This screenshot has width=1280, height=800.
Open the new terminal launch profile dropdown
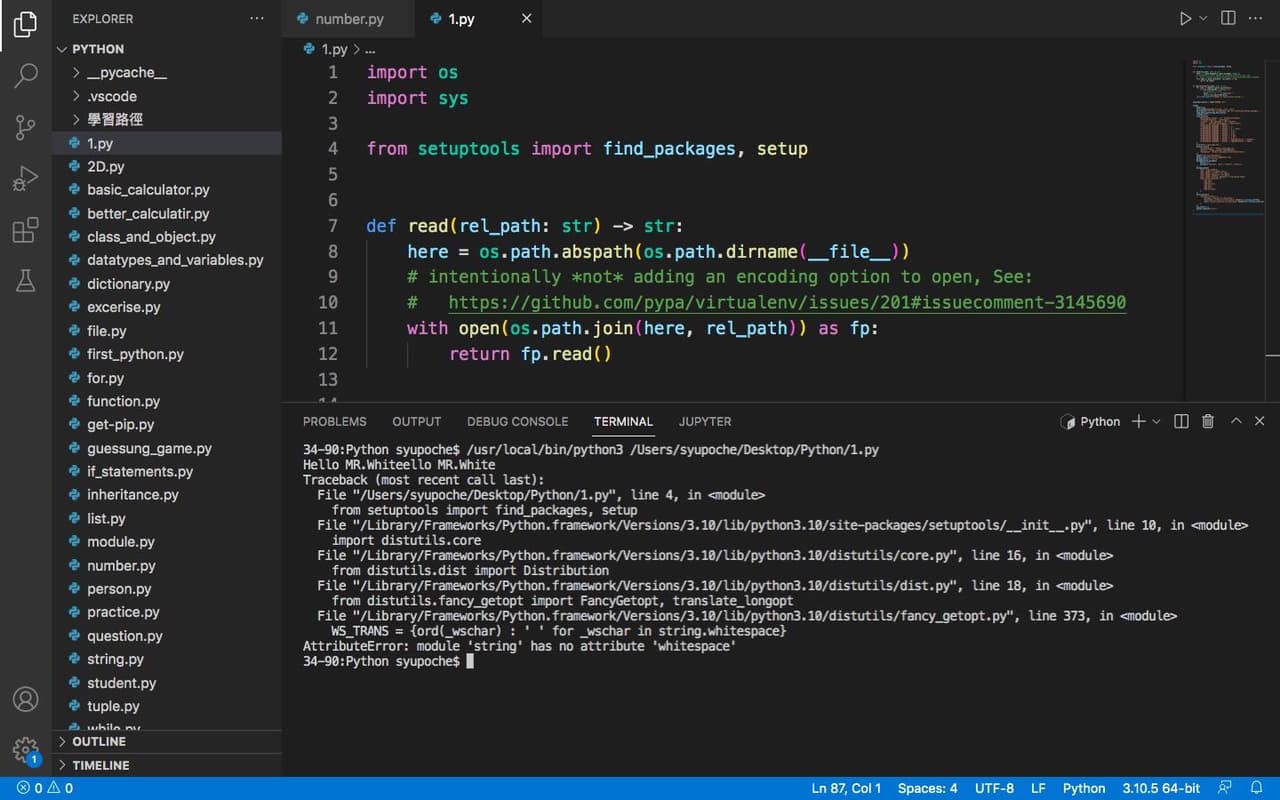(1157, 422)
